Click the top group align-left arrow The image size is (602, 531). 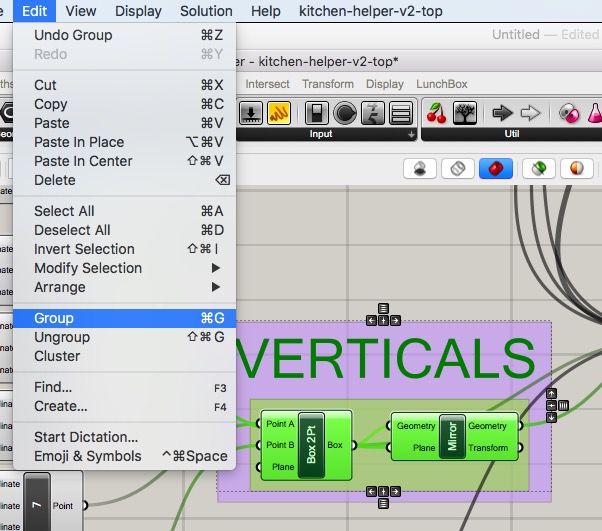[x=371, y=321]
